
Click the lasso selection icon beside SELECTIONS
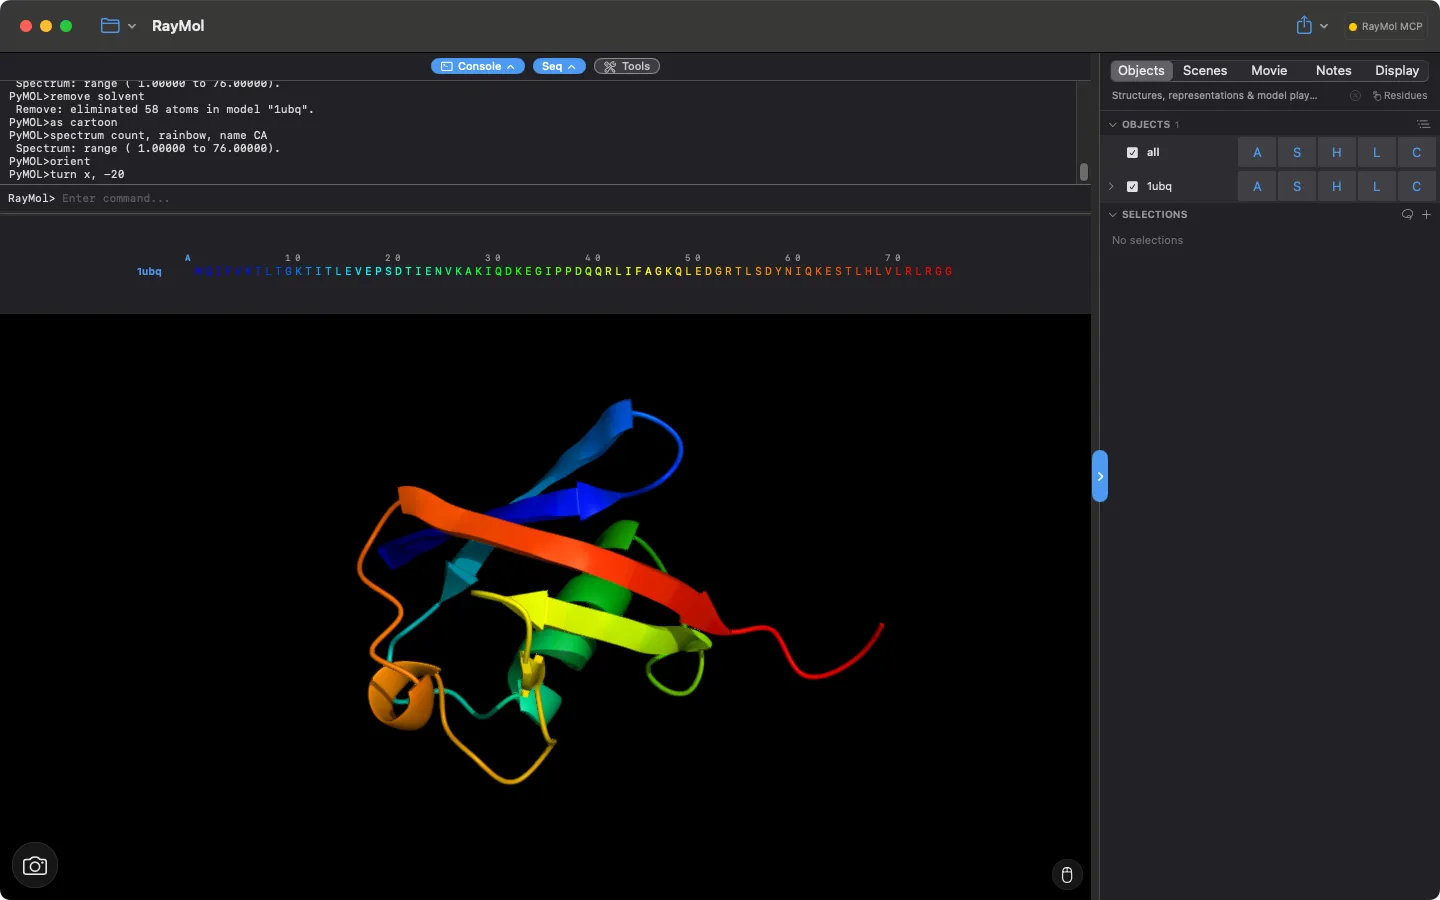[1407, 214]
